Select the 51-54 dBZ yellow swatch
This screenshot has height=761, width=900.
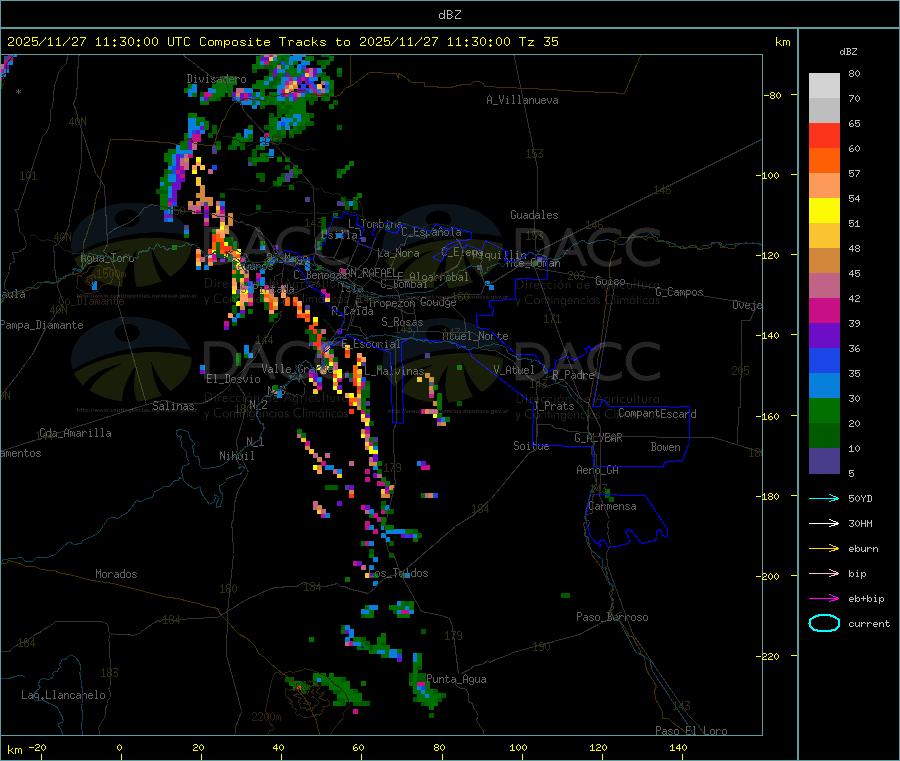(x=824, y=211)
